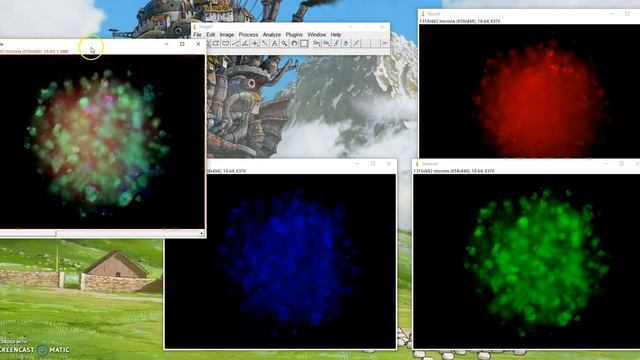This screenshot has width=640, height=360.
Task: Minimize the blue channel window
Action: 357,164
